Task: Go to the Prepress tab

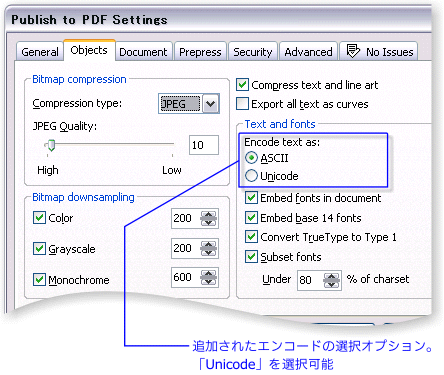Action: point(200,52)
